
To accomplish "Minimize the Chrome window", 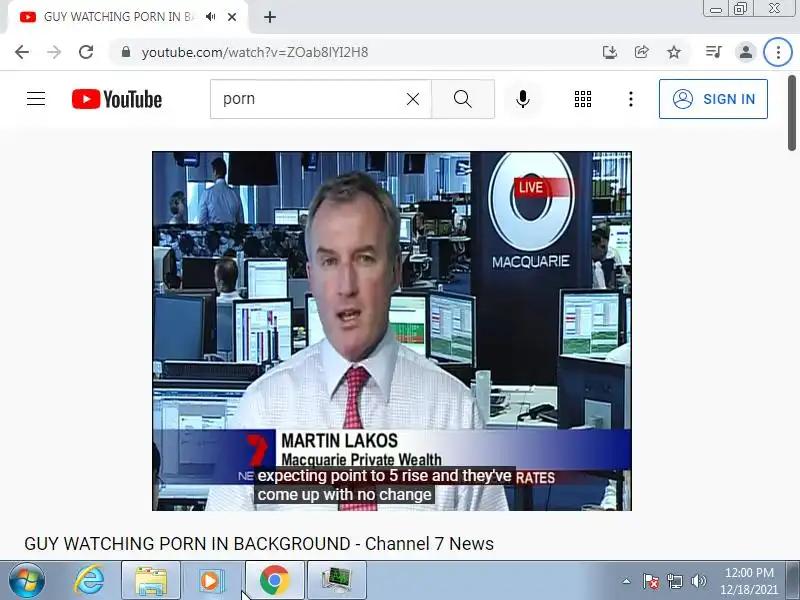I will [715, 9].
